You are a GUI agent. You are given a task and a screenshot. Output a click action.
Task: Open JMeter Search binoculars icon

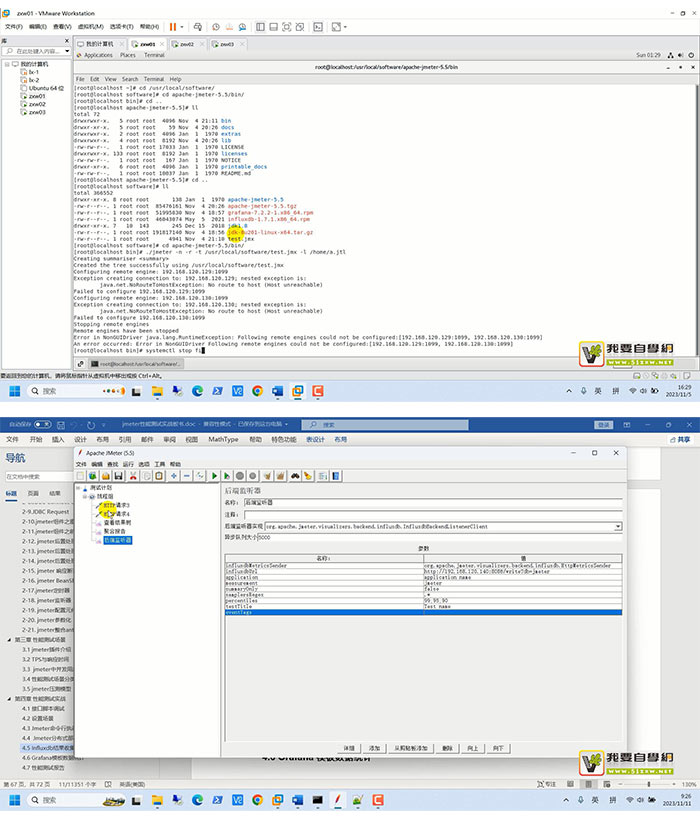coord(295,476)
